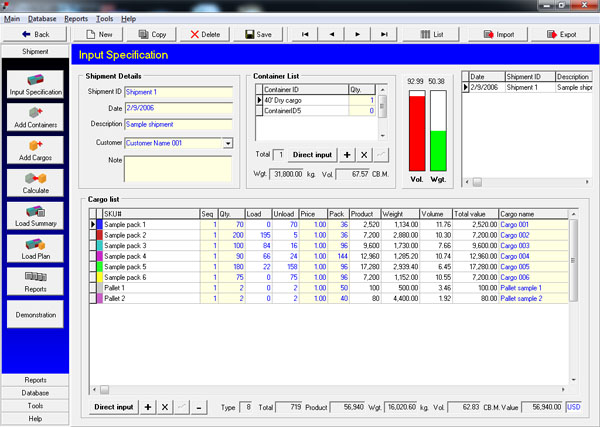Viewport: 600px width, 427px height.
Task: Select the Shipment sidebar tab
Action: click(35, 51)
